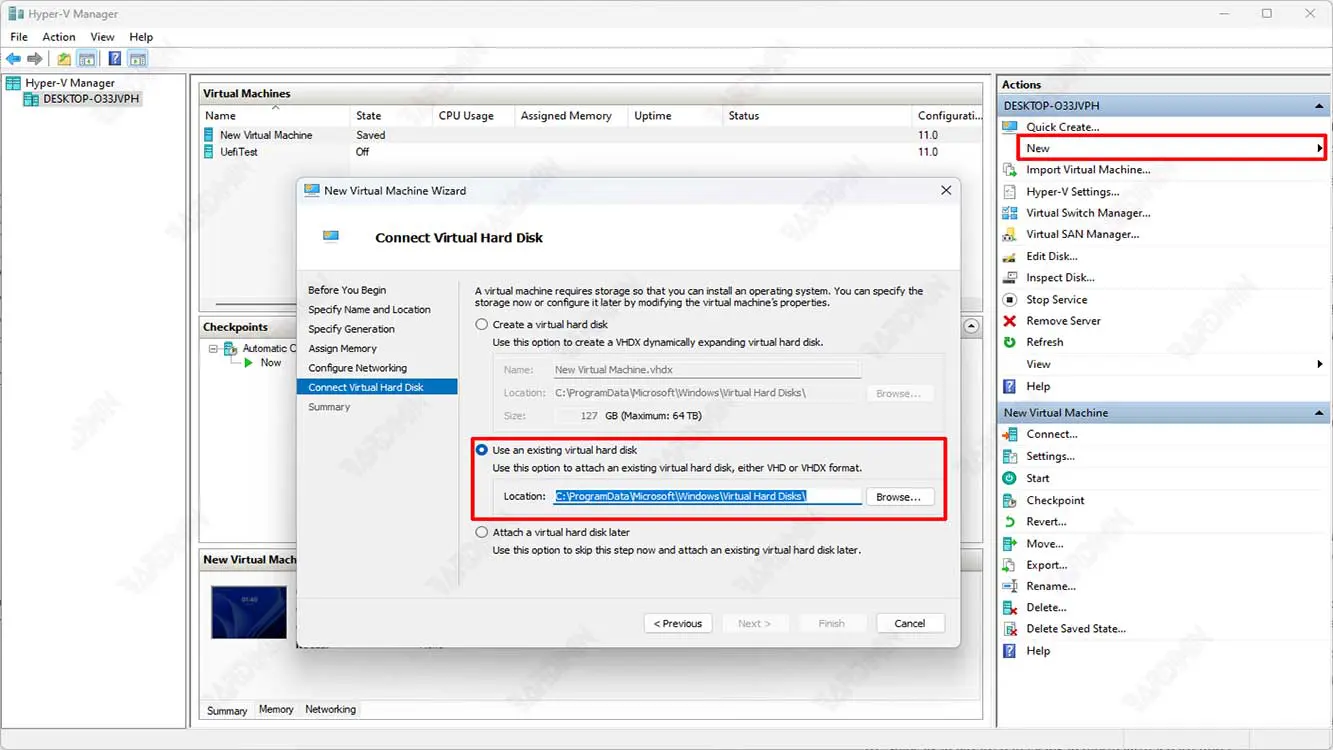
Task: Click the existing disk Location path field
Action: pos(707,496)
